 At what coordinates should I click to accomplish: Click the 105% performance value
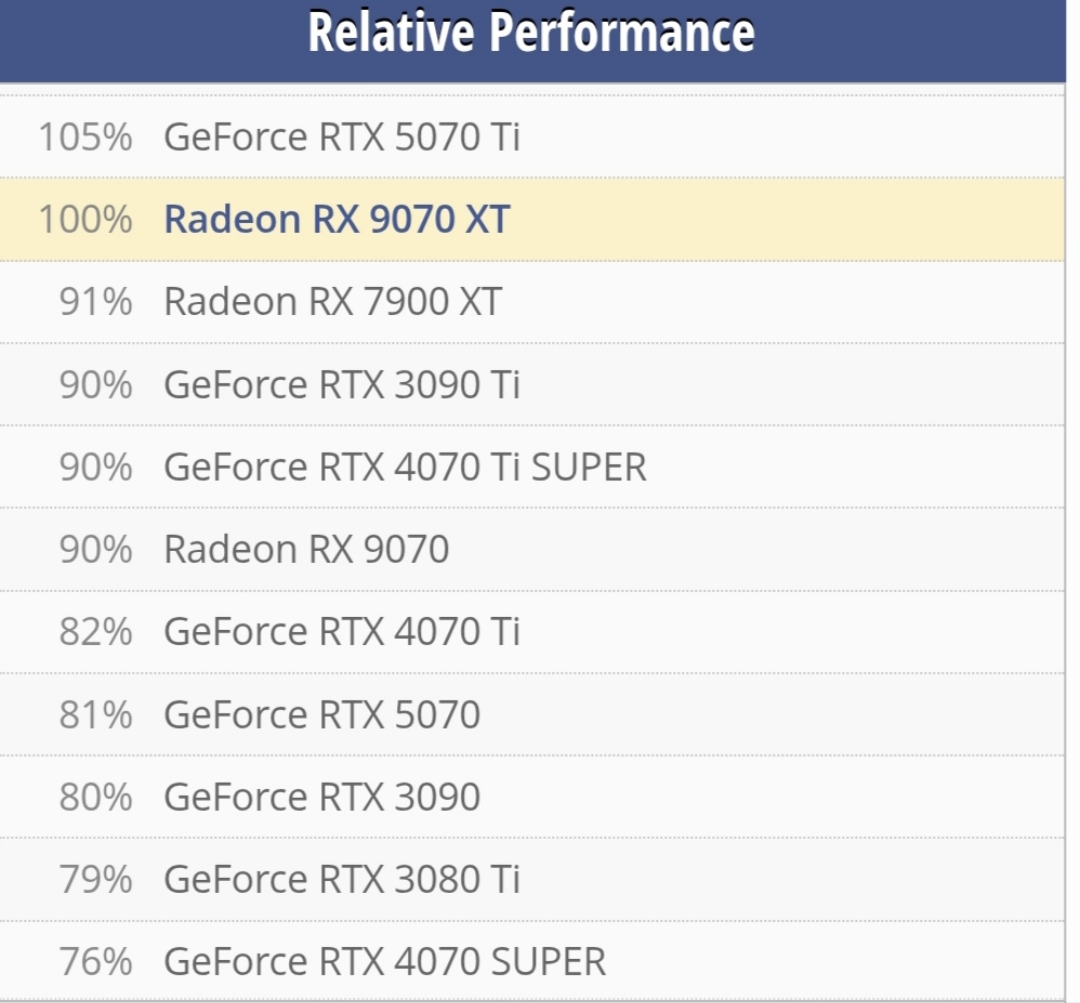85,137
